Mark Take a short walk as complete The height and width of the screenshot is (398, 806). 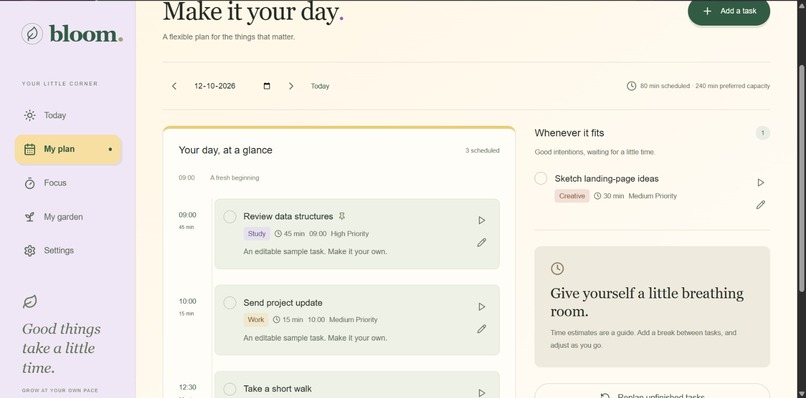click(x=230, y=389)
